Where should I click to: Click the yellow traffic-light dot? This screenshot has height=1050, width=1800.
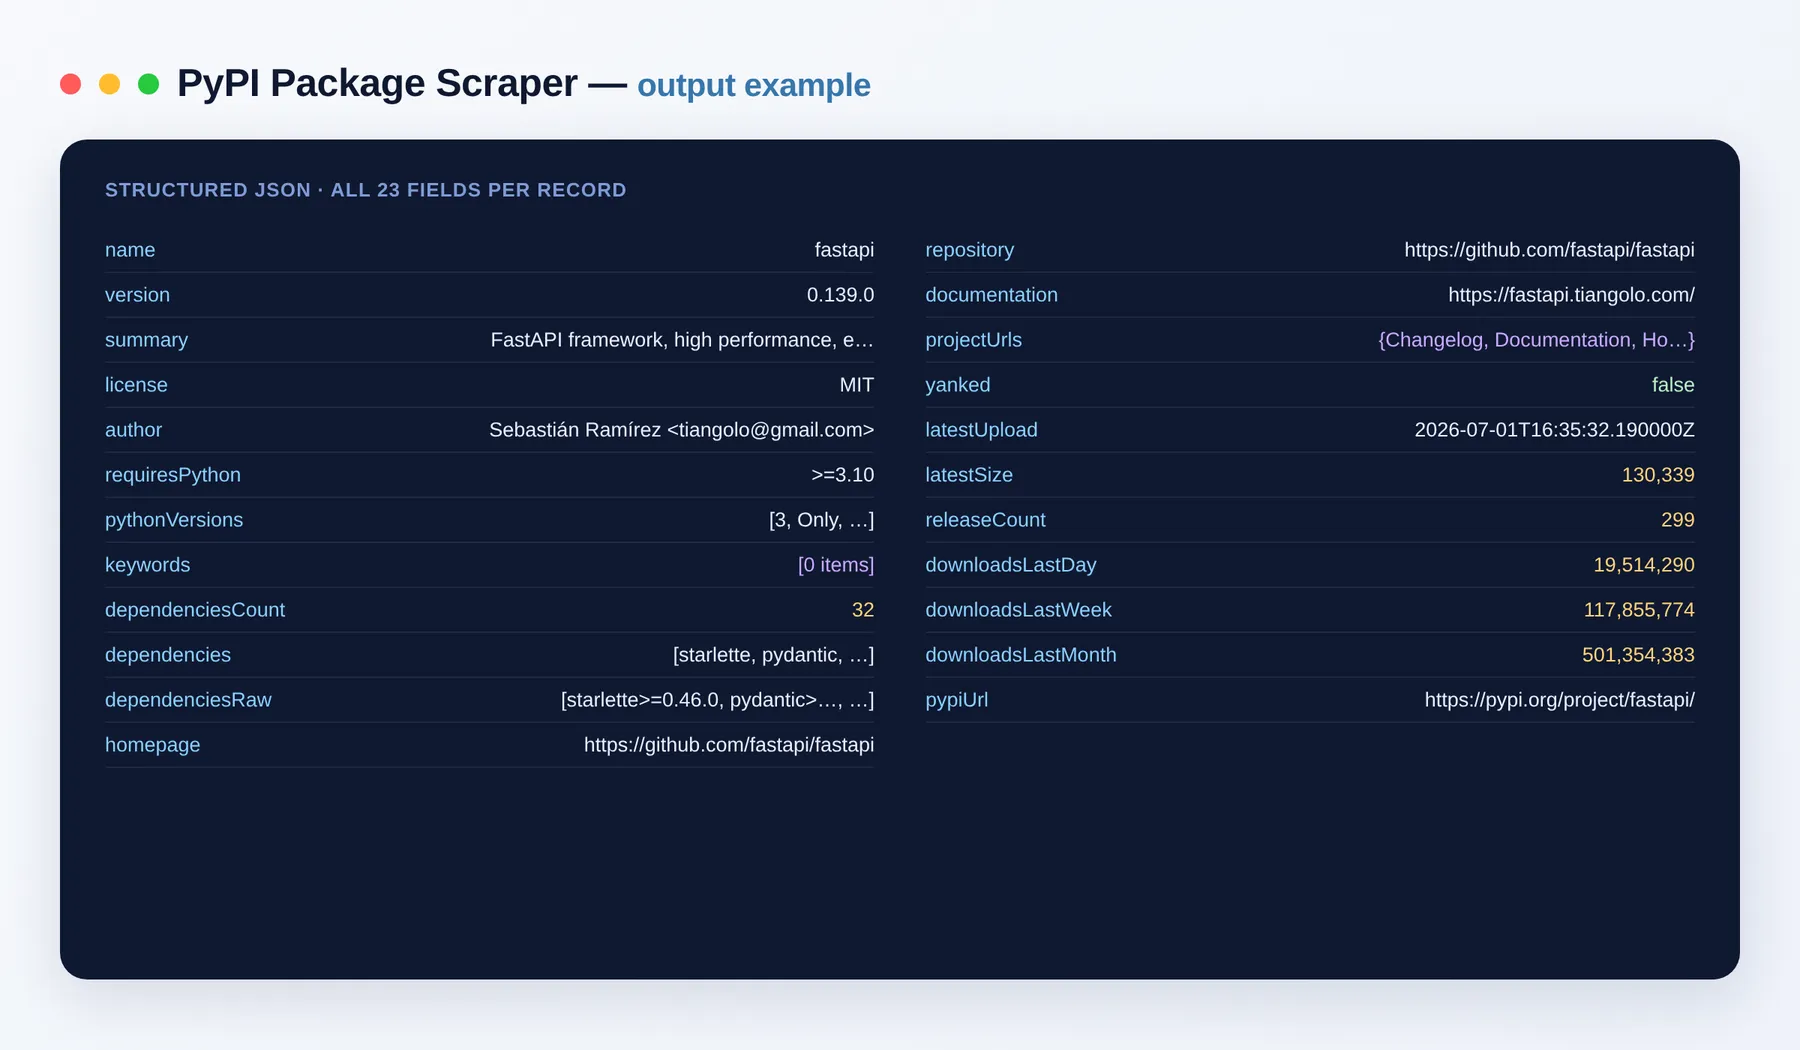[x=109, y=84]
